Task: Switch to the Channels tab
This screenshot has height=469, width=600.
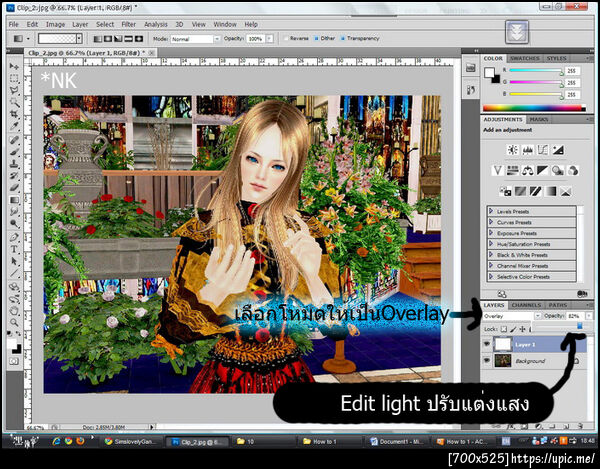Action: [x=526, y=305]
